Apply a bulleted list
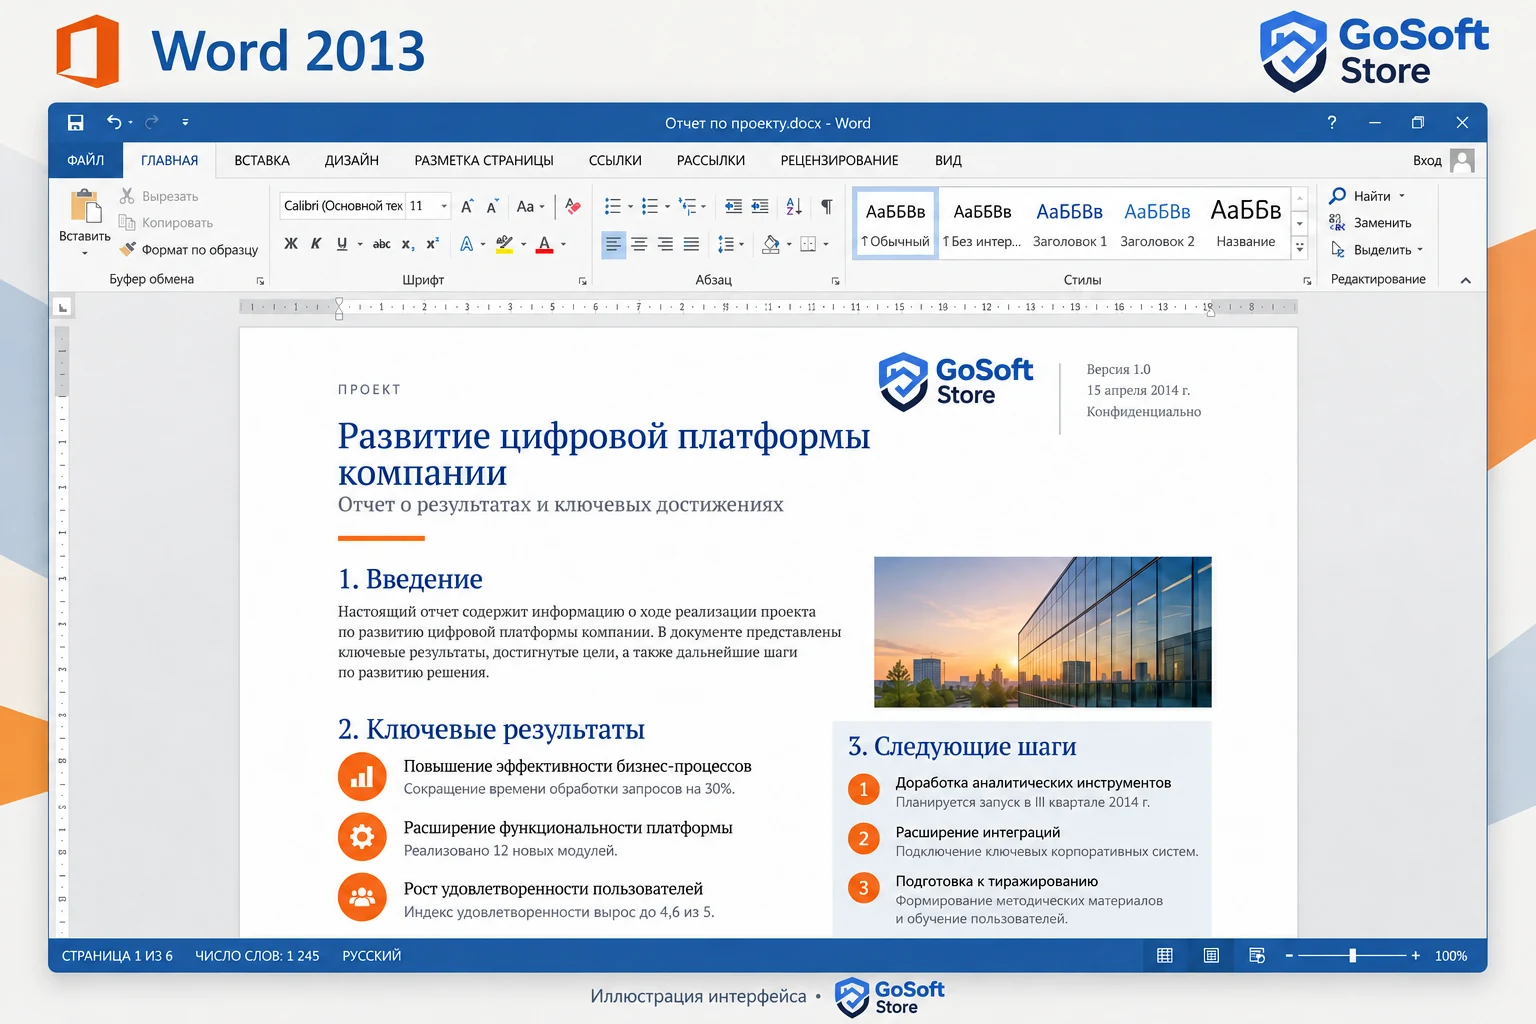The height and width of the screenshot is (1024, 1536). 613,206
